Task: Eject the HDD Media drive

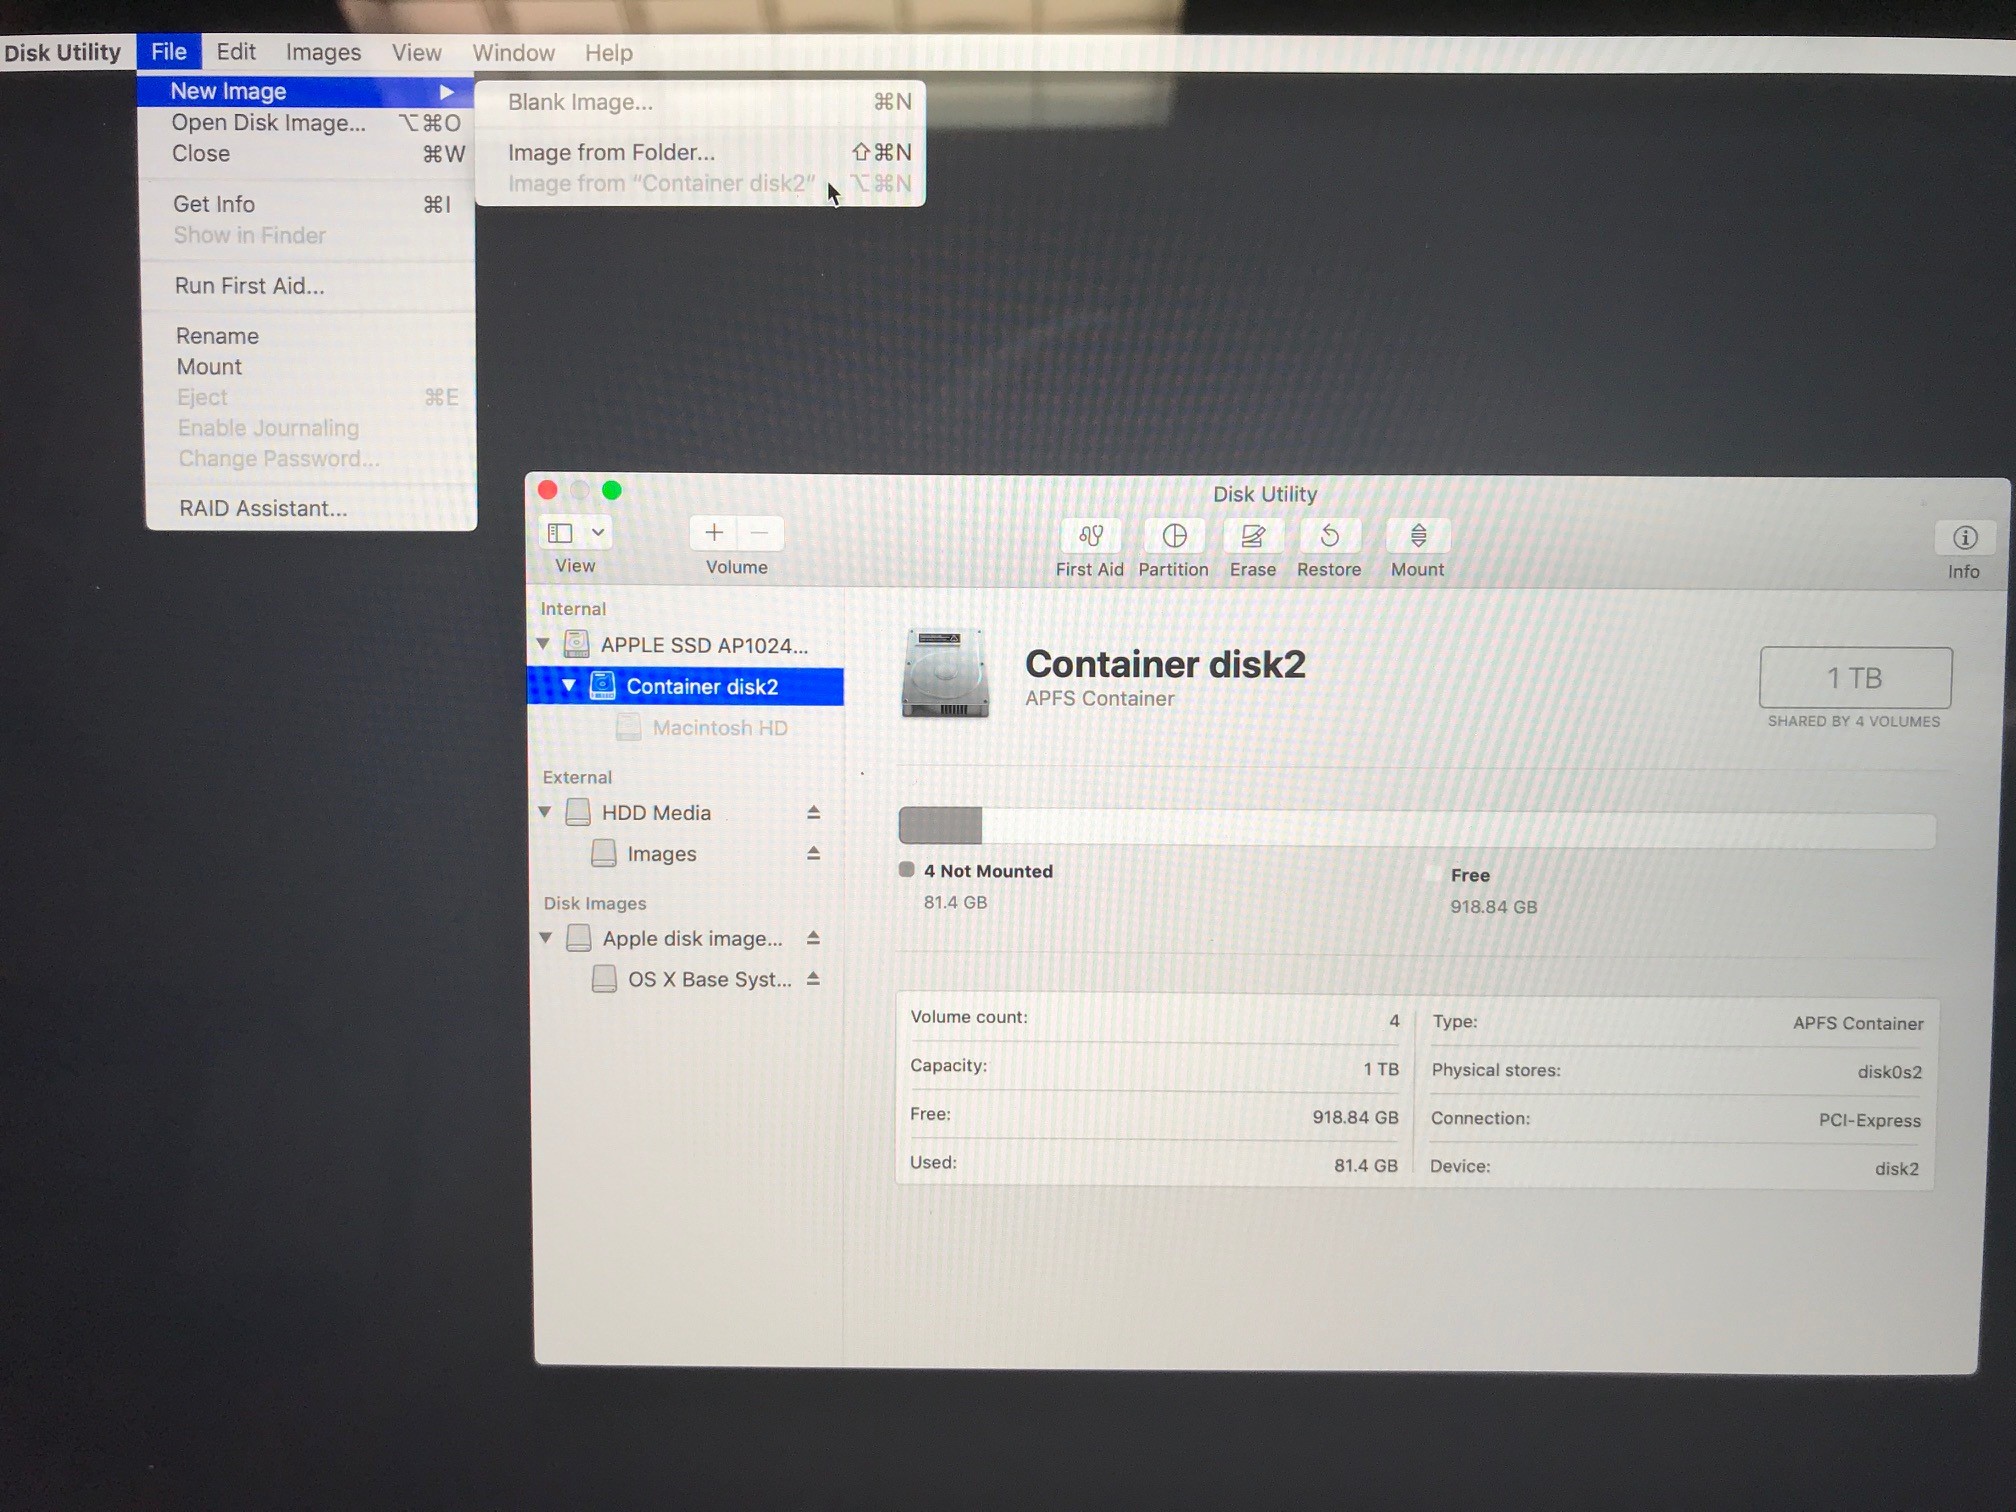Action: (x=813, y=813)
